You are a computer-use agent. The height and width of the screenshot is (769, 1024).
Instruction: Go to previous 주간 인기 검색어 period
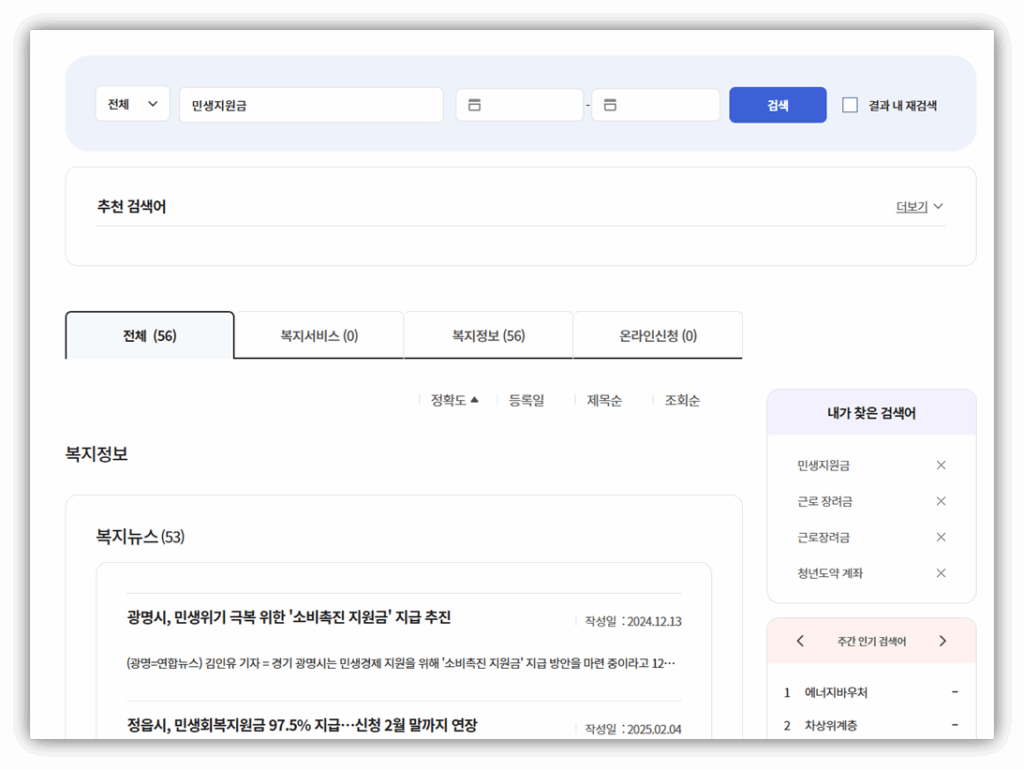pos(801,641)
